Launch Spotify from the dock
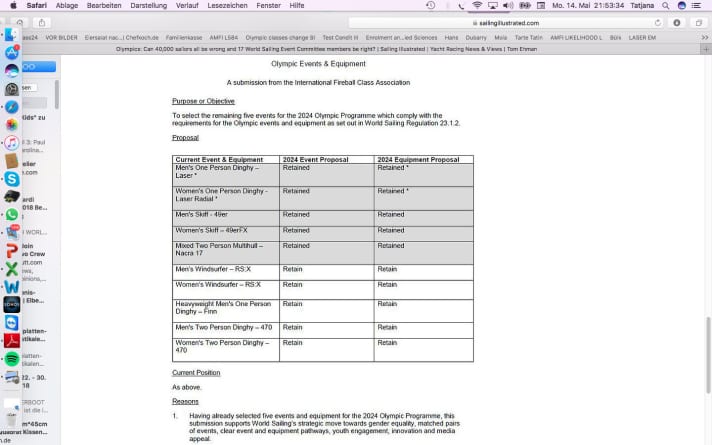 tap(12, 358)
